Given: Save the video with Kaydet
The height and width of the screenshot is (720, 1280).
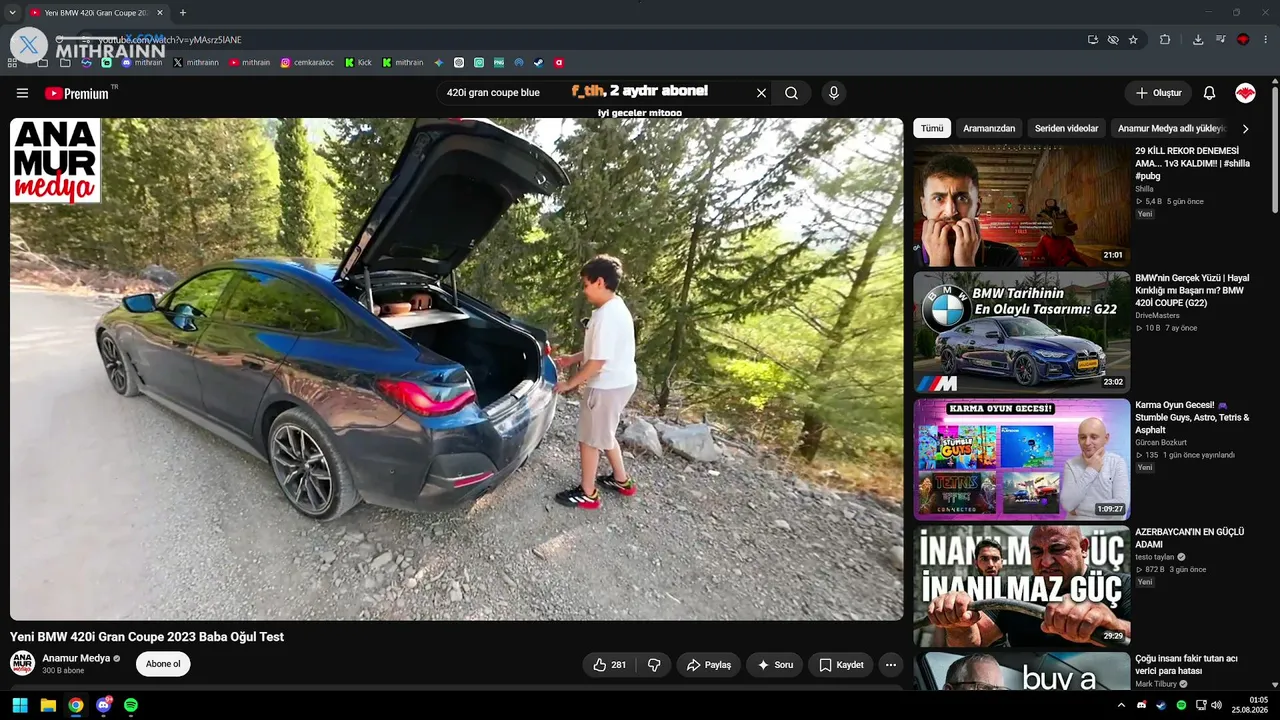Looking at the screenshot, I should (x=841, y=665).
